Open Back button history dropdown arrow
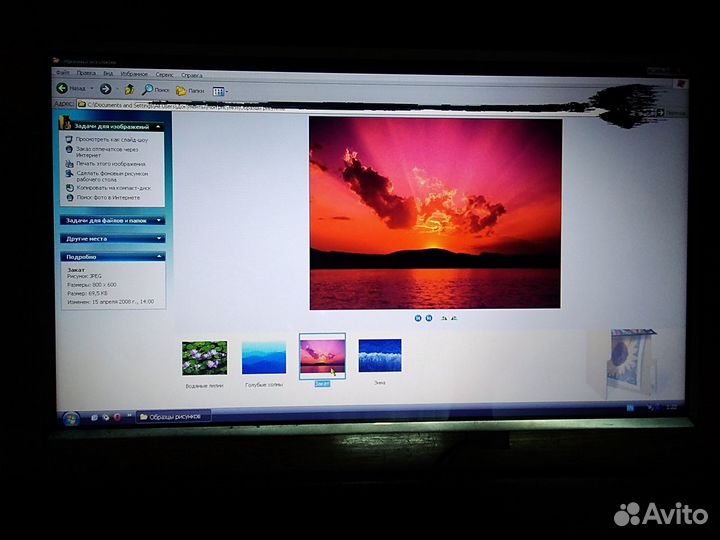Screen dimensions: 720x540 (92, 88)
